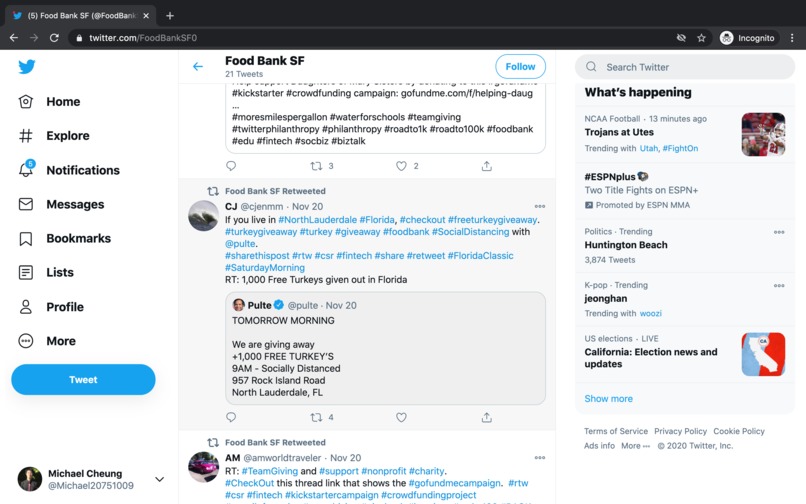Click CJ's wave profile picture

pos(204,215)
